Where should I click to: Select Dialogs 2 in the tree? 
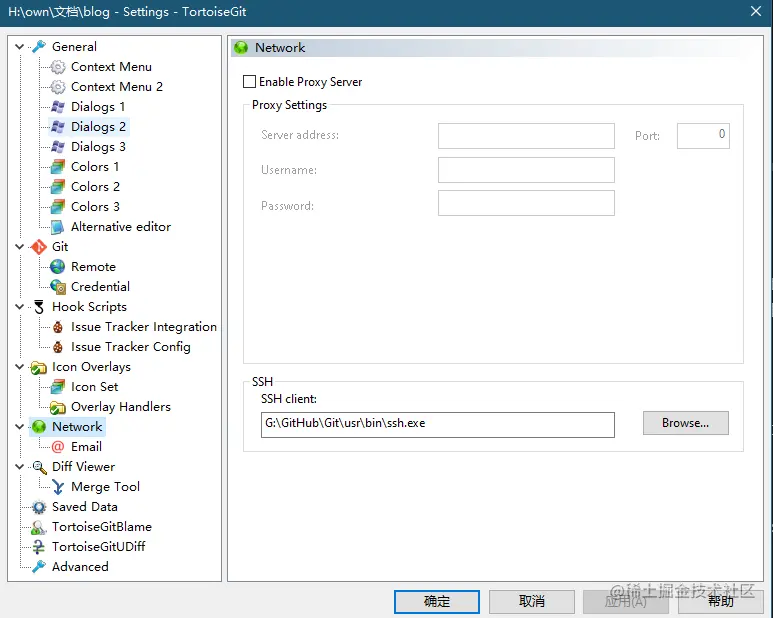click(98, 127)
